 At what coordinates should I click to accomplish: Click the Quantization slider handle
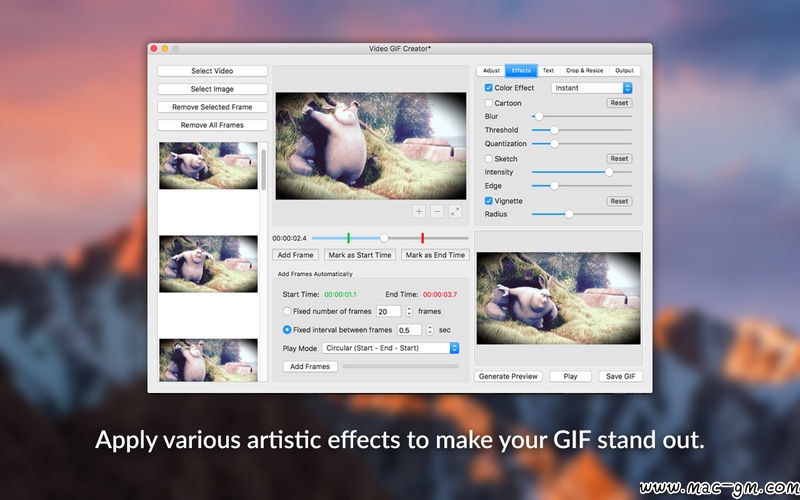554,144
